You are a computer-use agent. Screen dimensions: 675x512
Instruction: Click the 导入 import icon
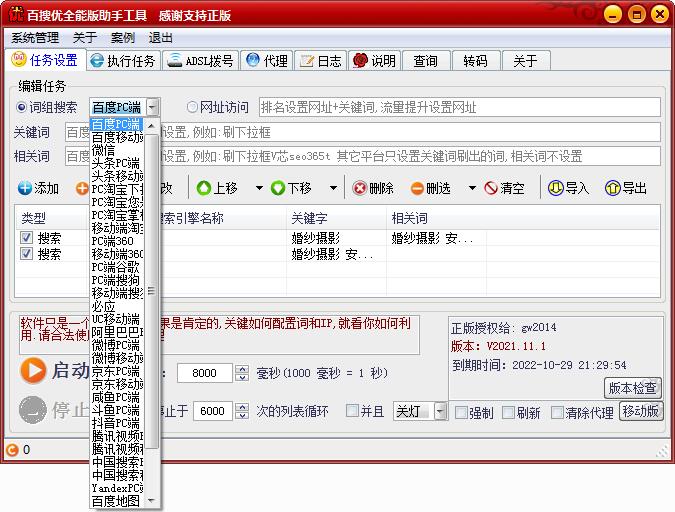click(555, 188)
